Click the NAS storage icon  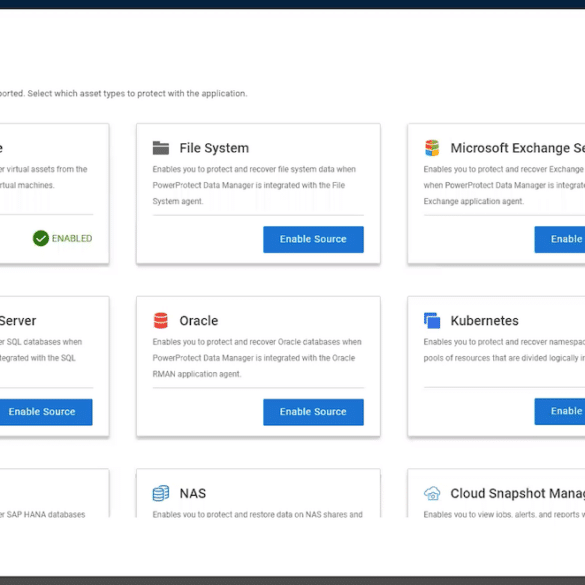[161, 493]
